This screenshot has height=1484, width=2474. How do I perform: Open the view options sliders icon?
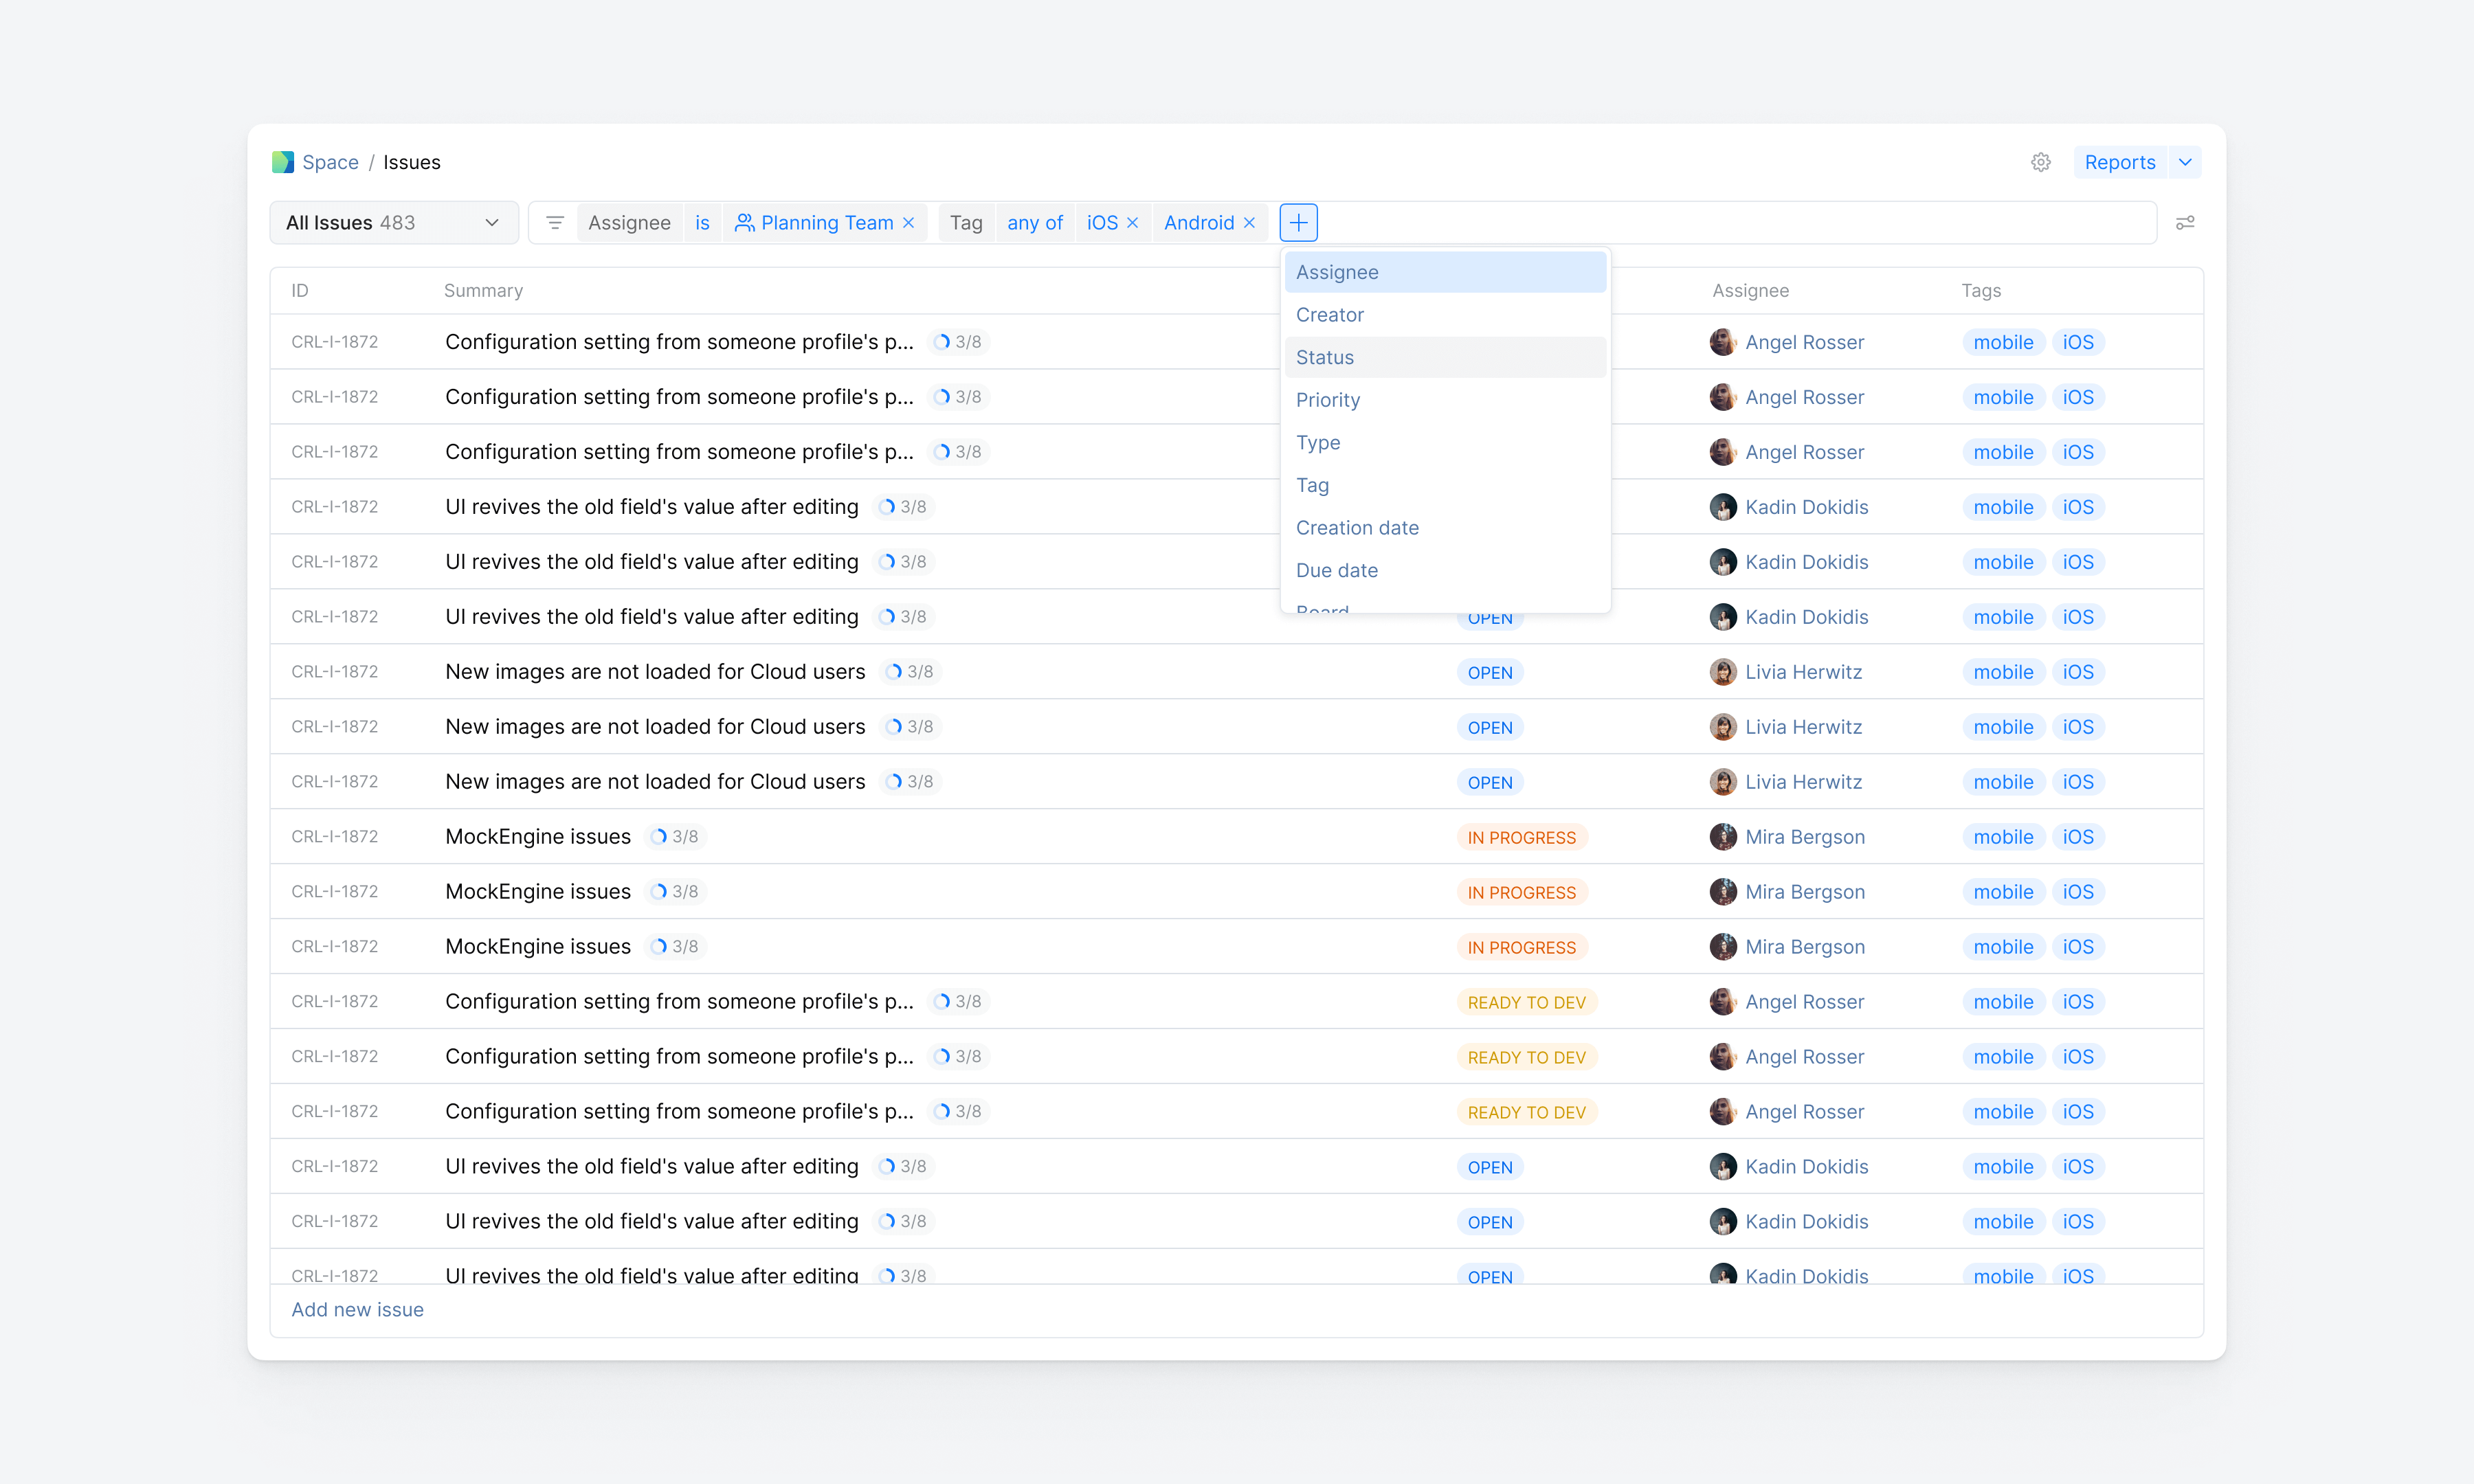coord(2186,222)
